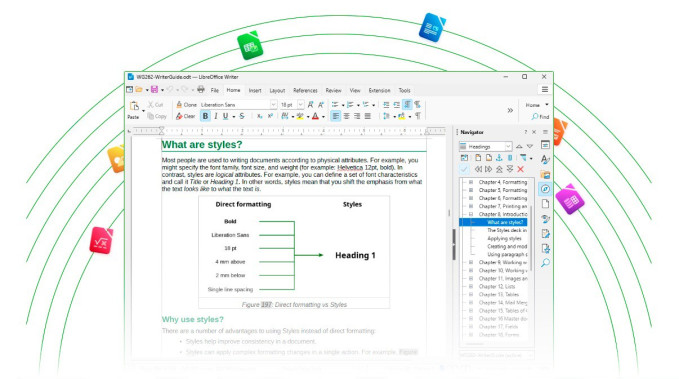This screenshot has height=379, width=679.
Task: Click the Open folder icon
Action: (139, 90)
